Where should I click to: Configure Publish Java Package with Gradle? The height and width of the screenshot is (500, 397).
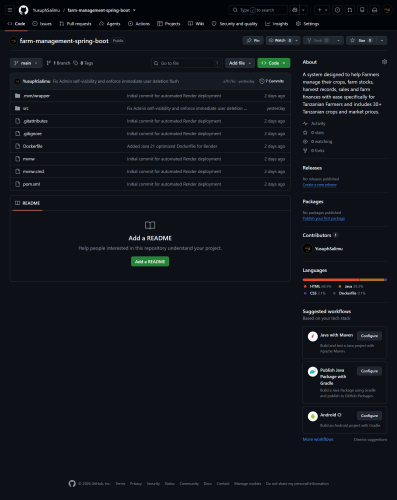tap(369, 371)
